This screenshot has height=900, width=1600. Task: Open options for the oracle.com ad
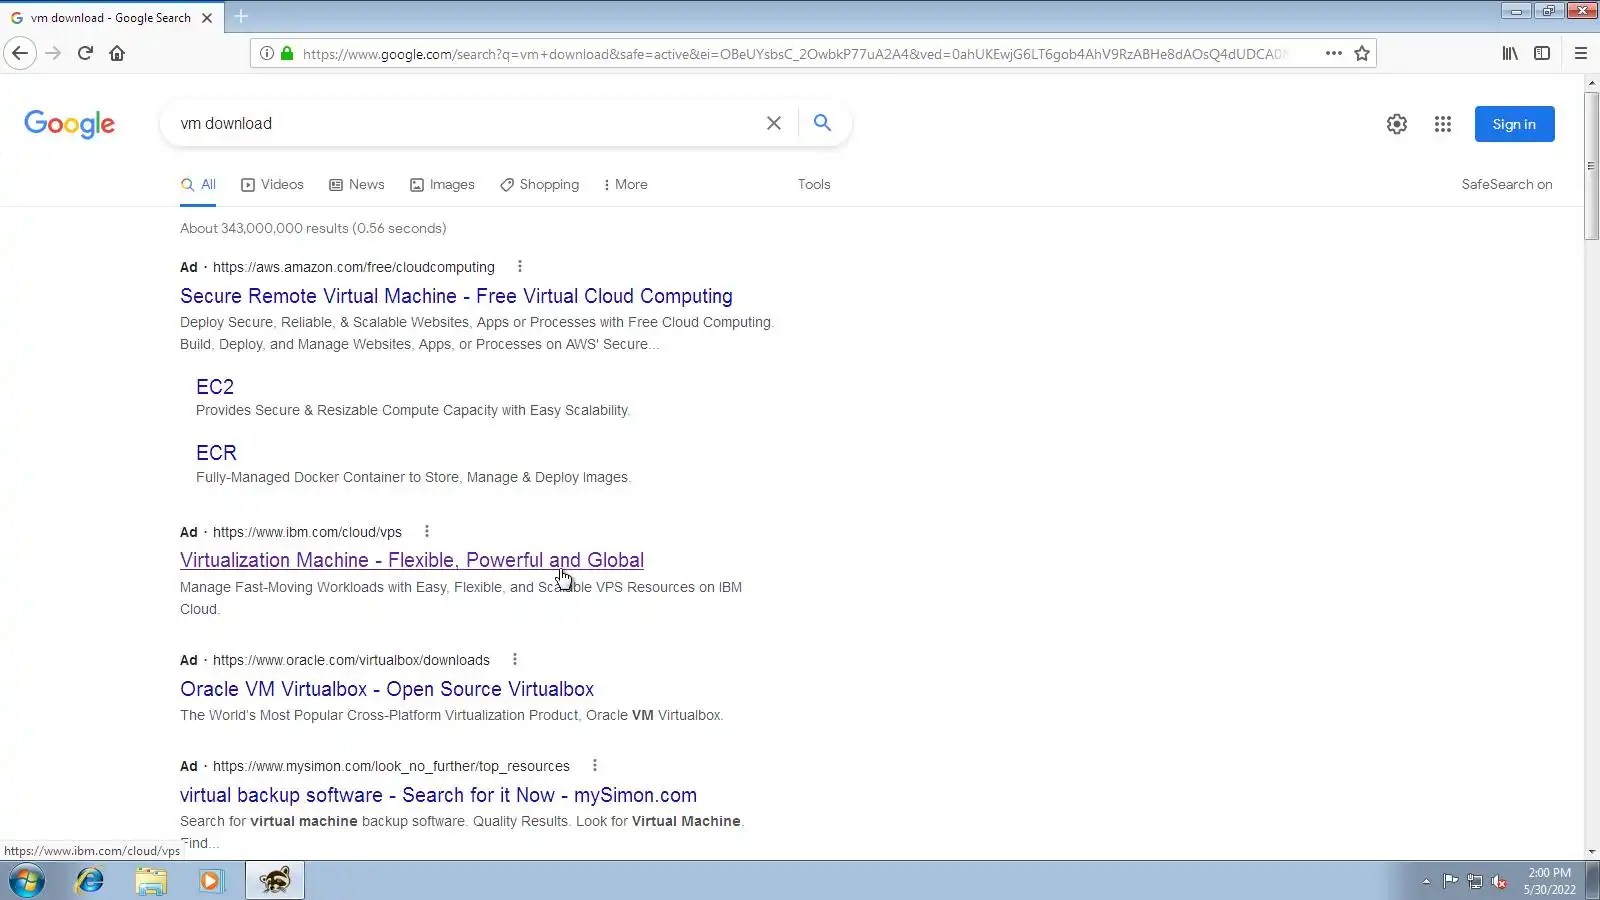(515, 660)
